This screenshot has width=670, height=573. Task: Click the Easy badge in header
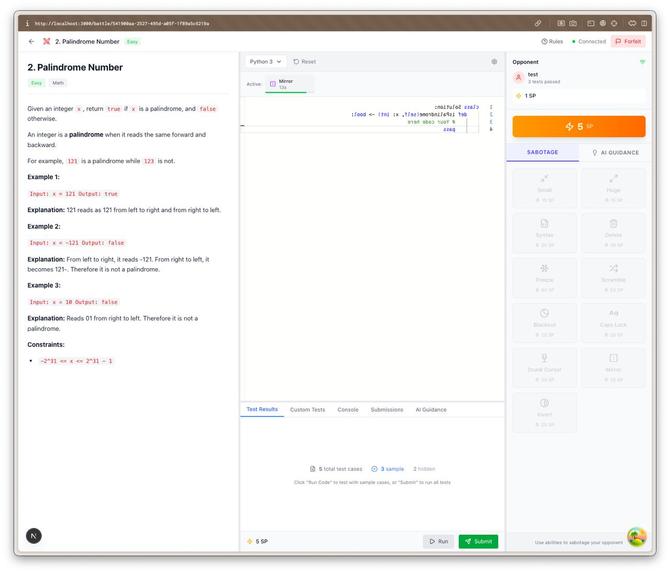click(132, 41)
